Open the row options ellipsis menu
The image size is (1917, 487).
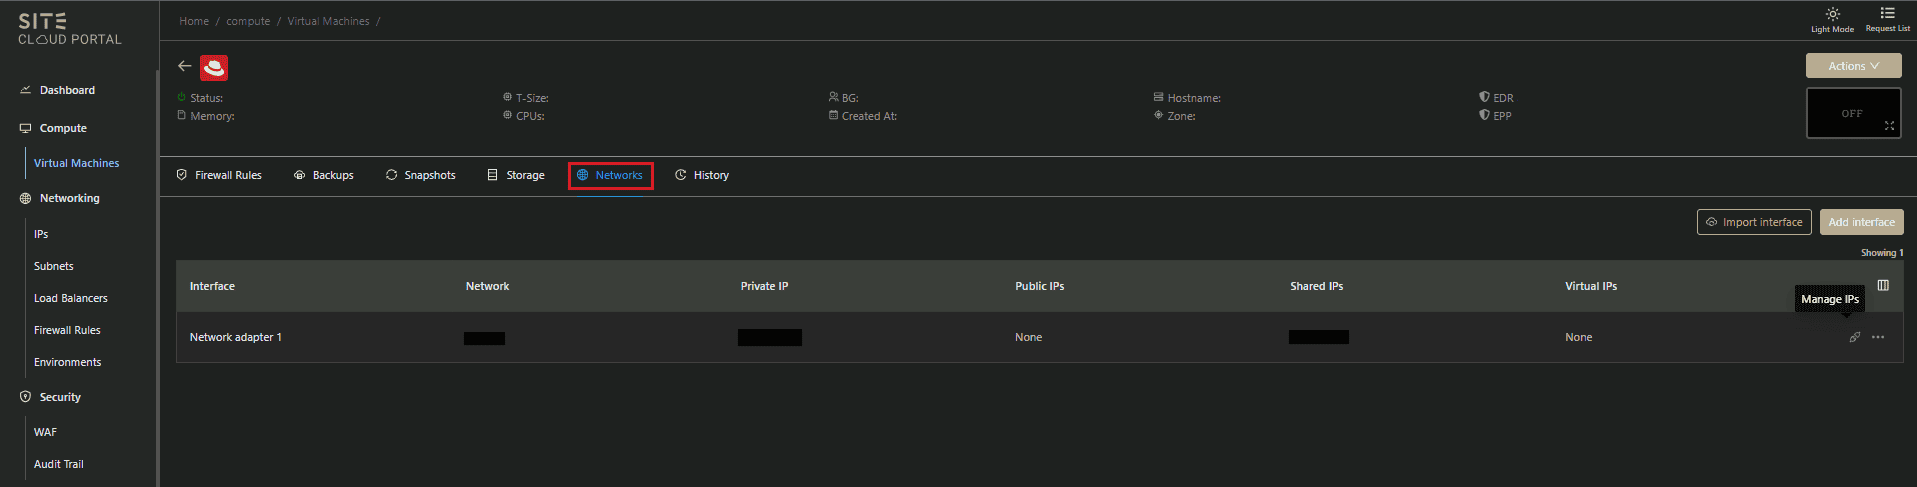[x=1878, y=337]
